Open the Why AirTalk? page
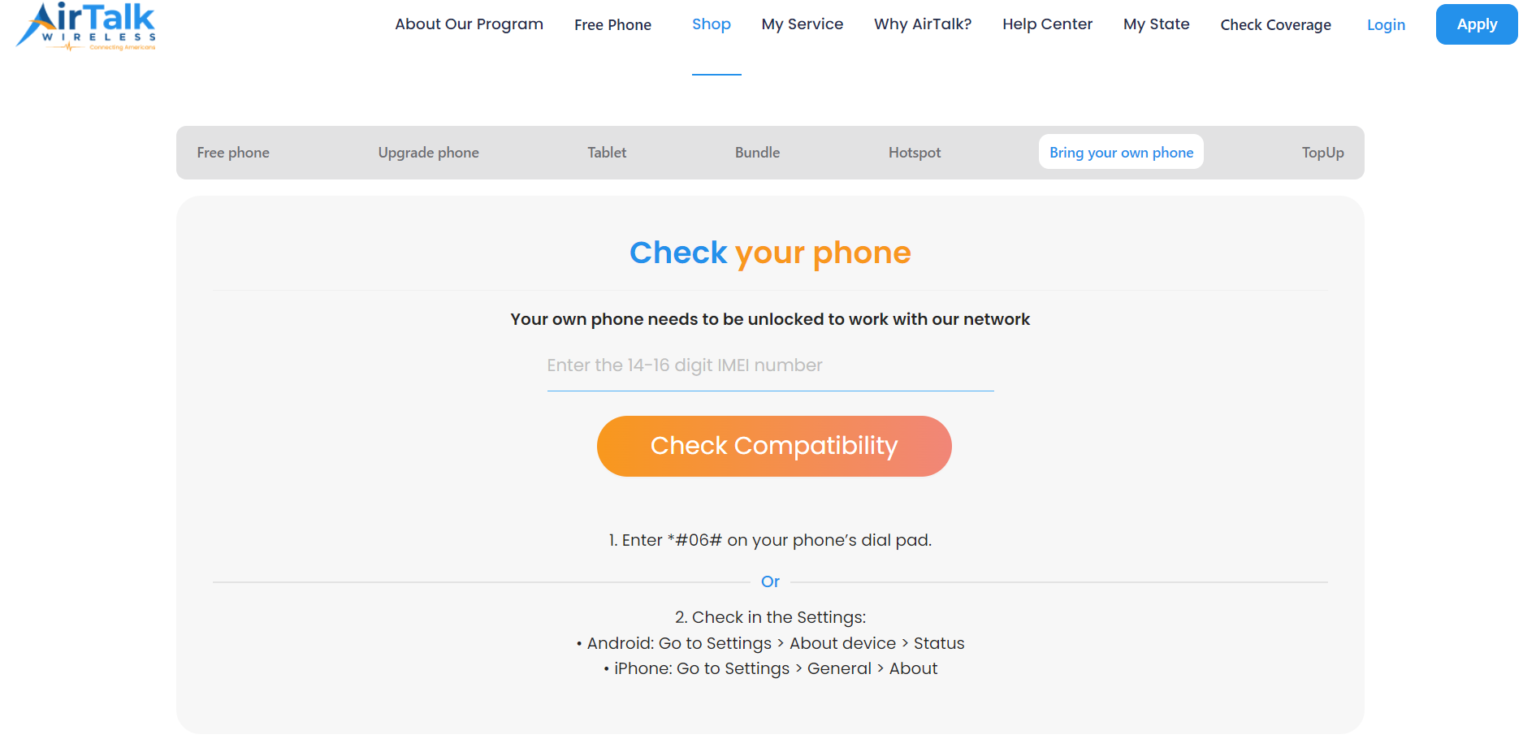This screenshot has height=739, width=1536. [x=922, y=24]
